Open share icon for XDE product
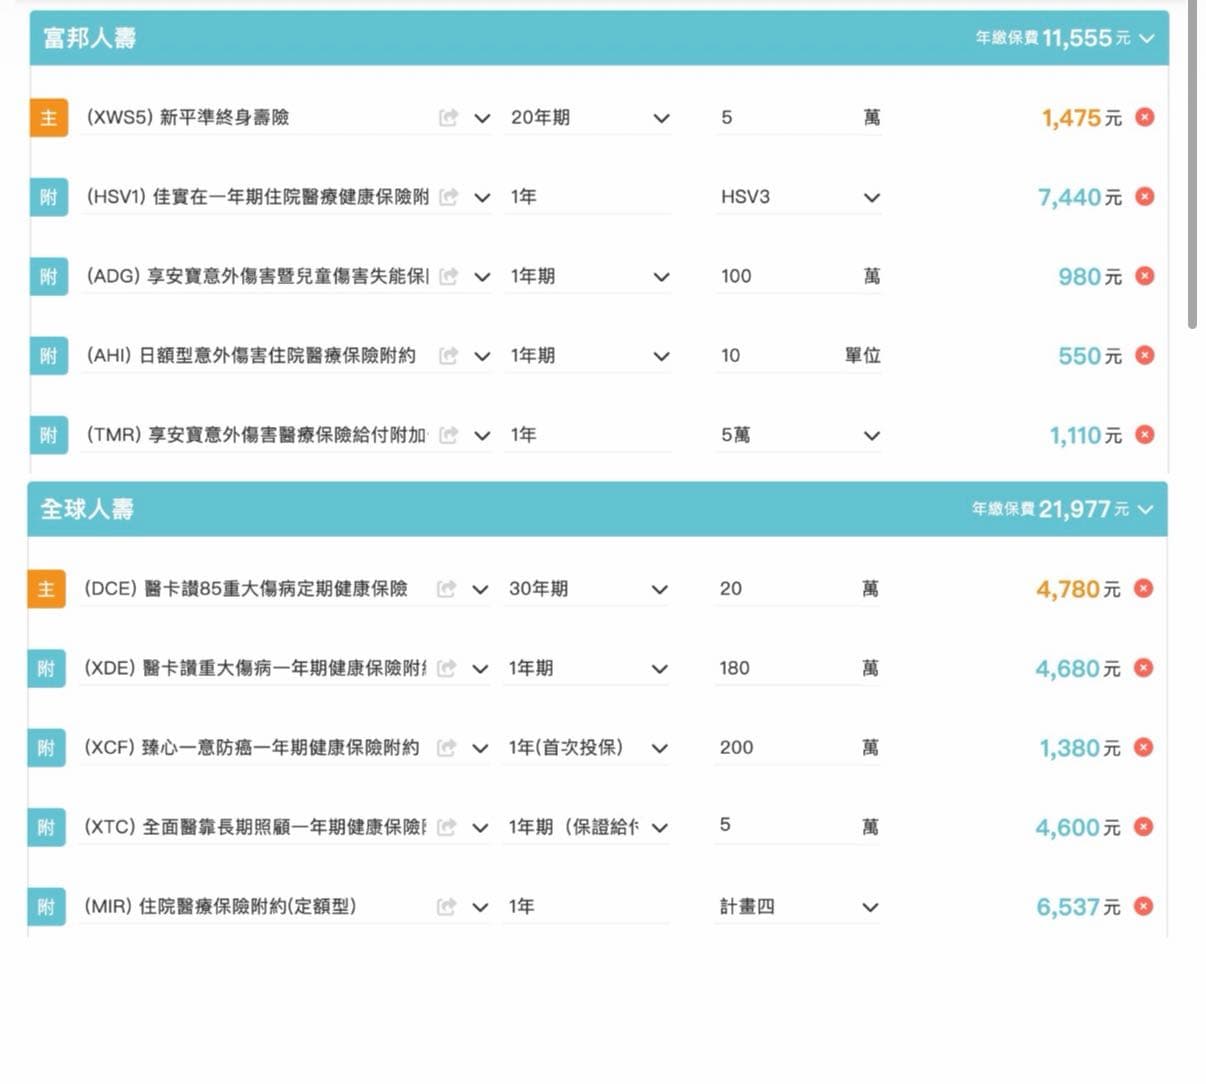The width and height of the screenshot is (1206, 1084). [x=446, y=668]
